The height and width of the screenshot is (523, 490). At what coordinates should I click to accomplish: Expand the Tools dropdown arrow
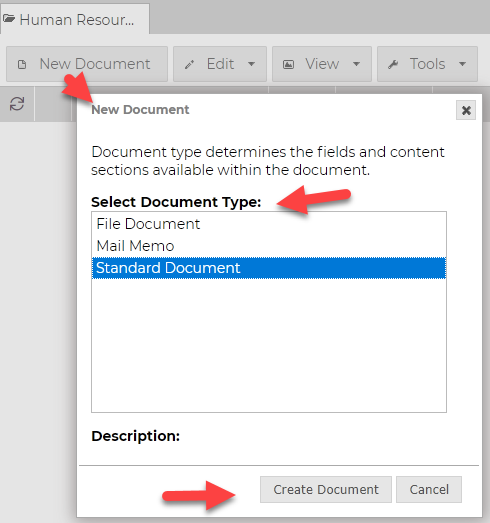[462, 64]
